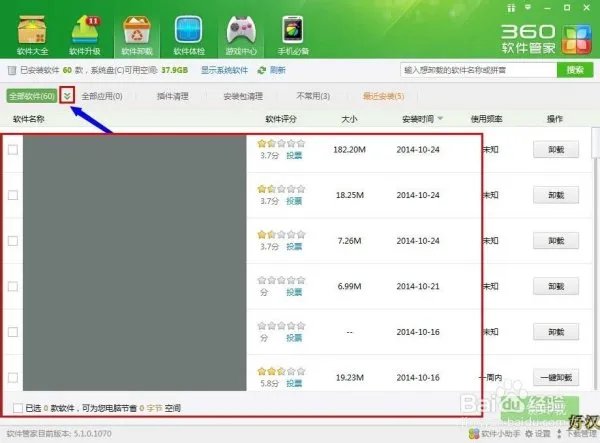Switch to 最近安装(5) tab

pyautogui.click(x=383, y=96)
